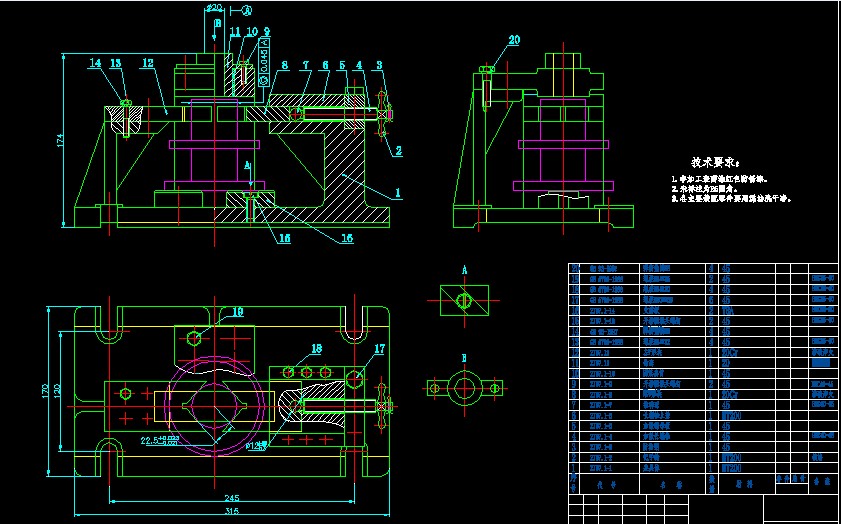Click part callout number 2
This screenshot has height=524, width=841.
[397, 151]
